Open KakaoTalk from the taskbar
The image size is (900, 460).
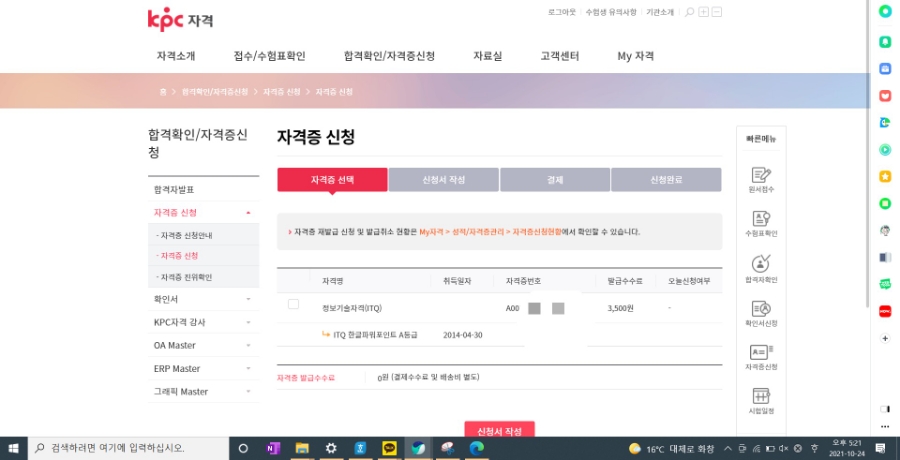click(x=389, y=448)
